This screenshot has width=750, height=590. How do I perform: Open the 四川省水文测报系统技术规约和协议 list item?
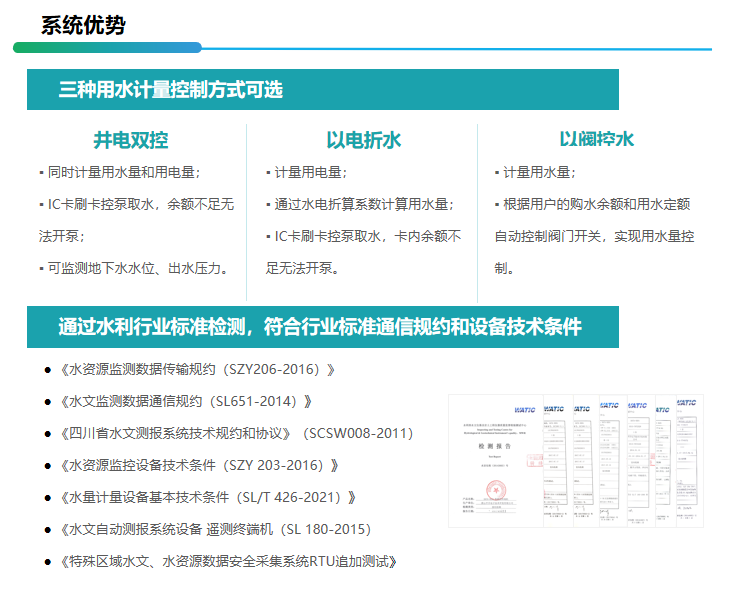(x=236, y=433)
